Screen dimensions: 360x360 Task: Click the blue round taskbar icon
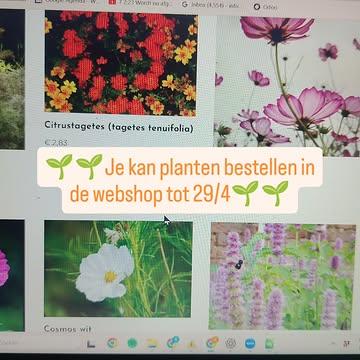tap(250, 343)
